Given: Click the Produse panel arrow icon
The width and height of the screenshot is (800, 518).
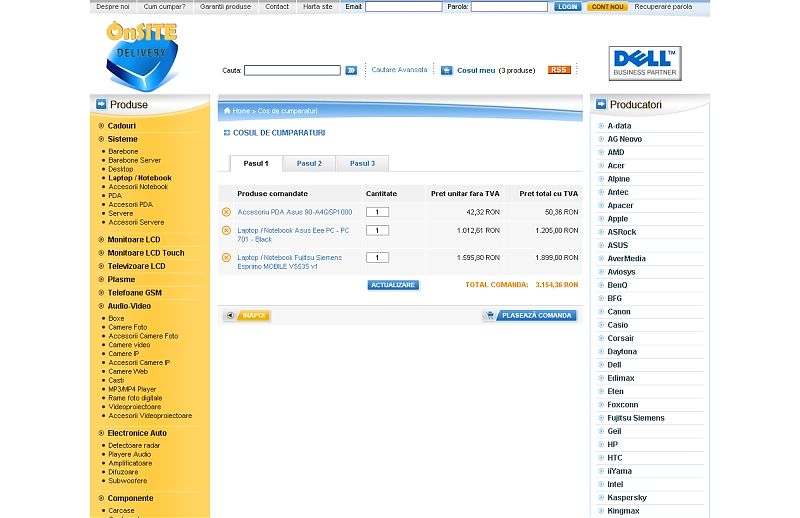Looking at the screenshot, I should (x=101, y=104).
